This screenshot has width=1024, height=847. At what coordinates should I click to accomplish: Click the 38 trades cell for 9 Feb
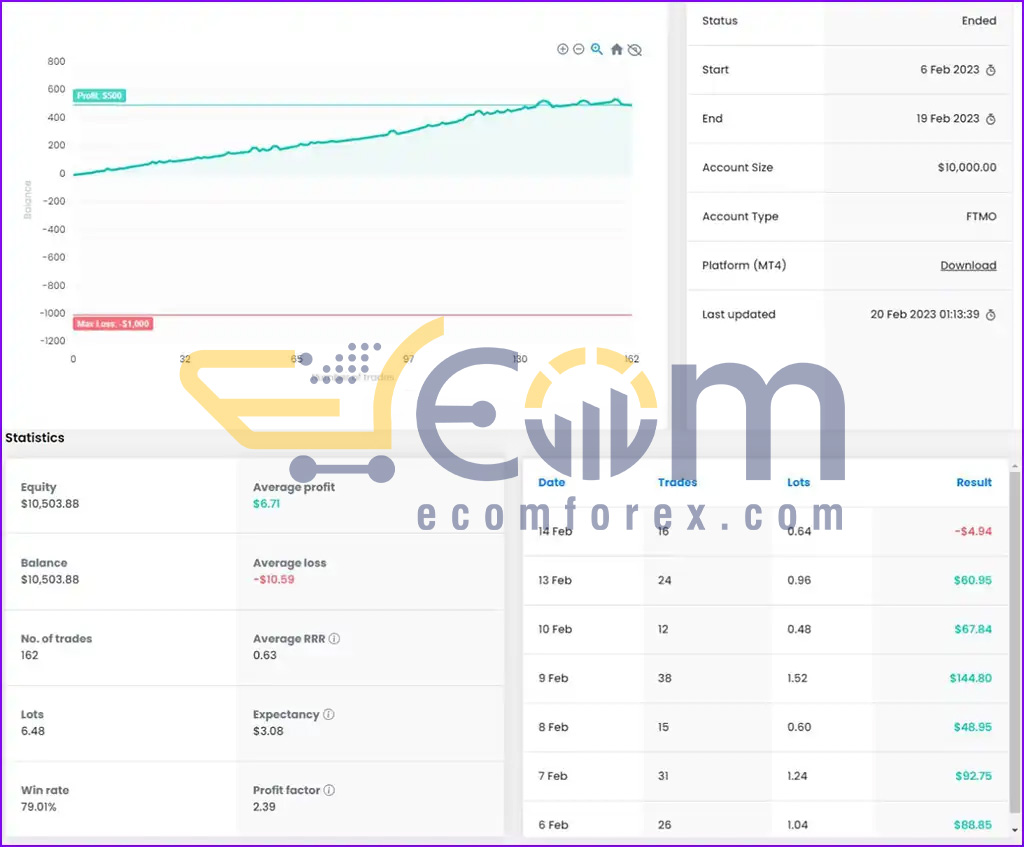coord(665,679)
